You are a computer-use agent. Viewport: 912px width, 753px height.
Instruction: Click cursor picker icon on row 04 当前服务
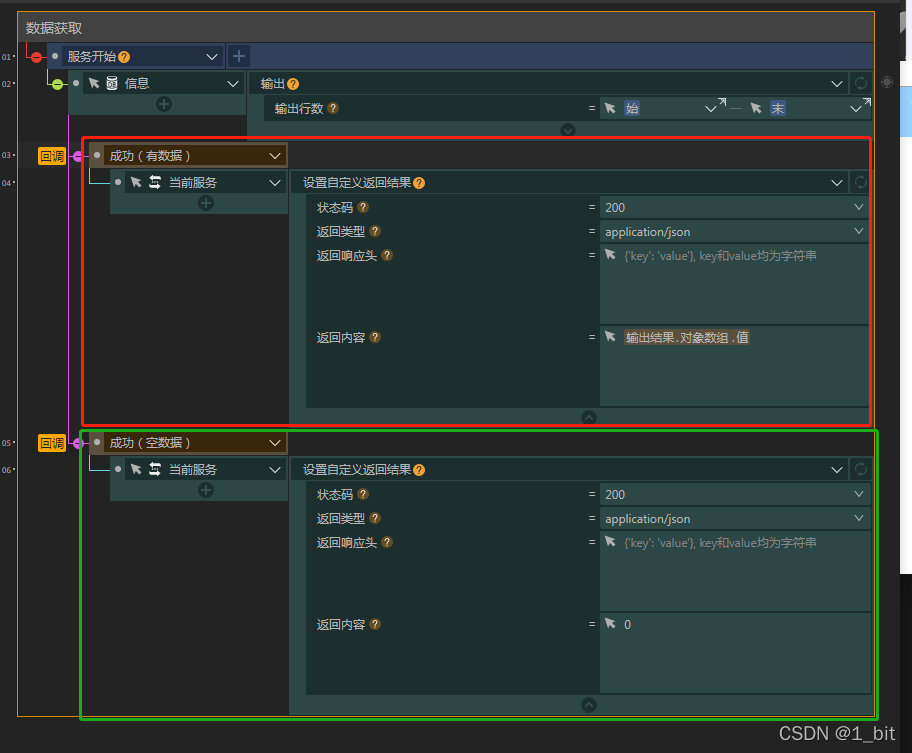[136, 183]
